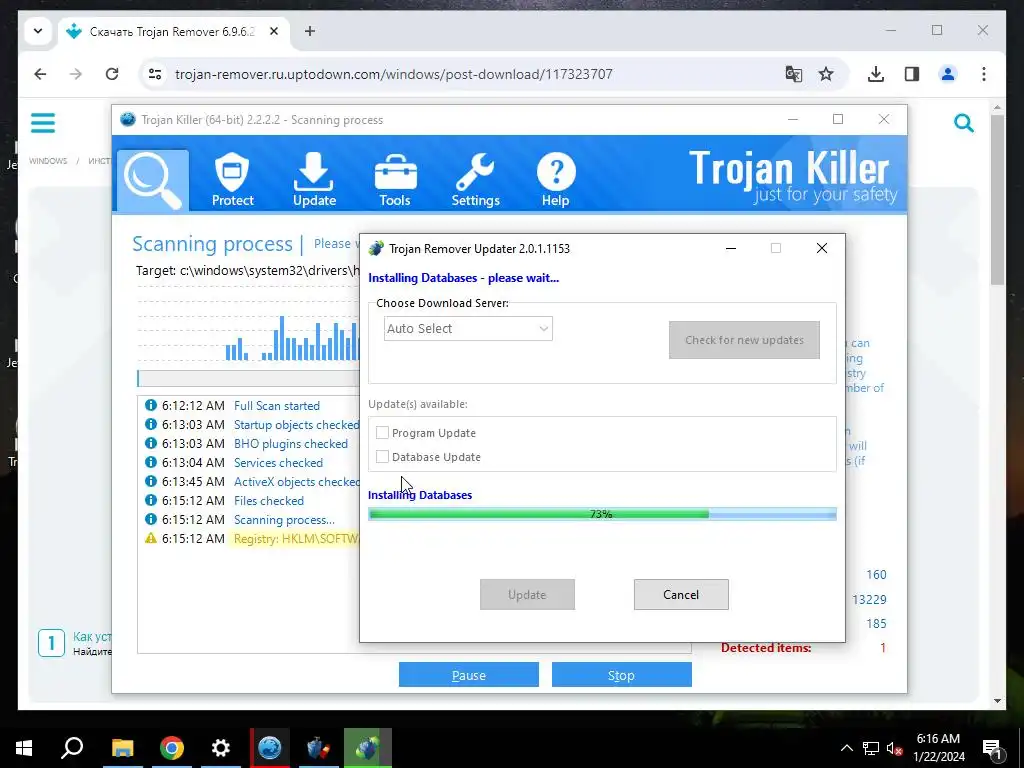Open Chrome downloads icon

pyautogui.click(x=876, y=74)
